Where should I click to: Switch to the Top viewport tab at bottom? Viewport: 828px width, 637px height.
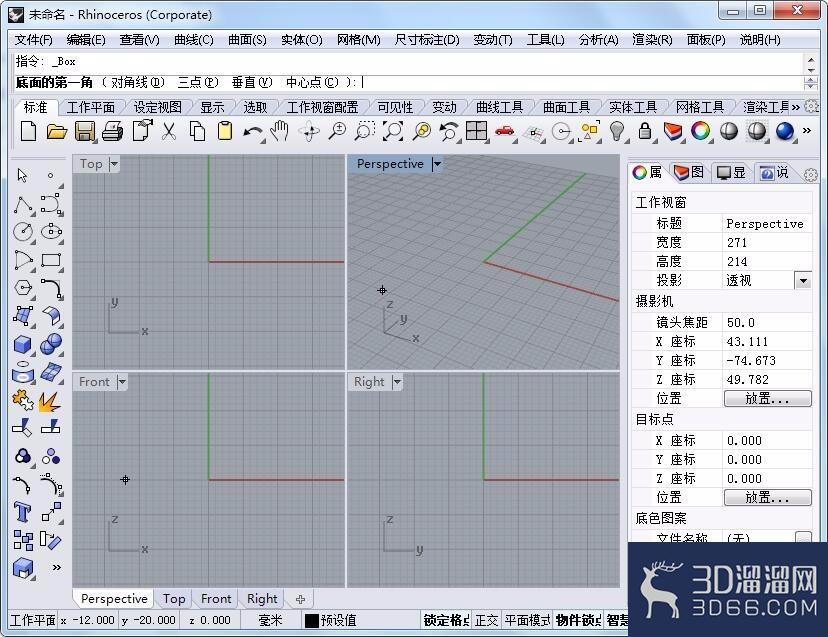pos(174,599)
